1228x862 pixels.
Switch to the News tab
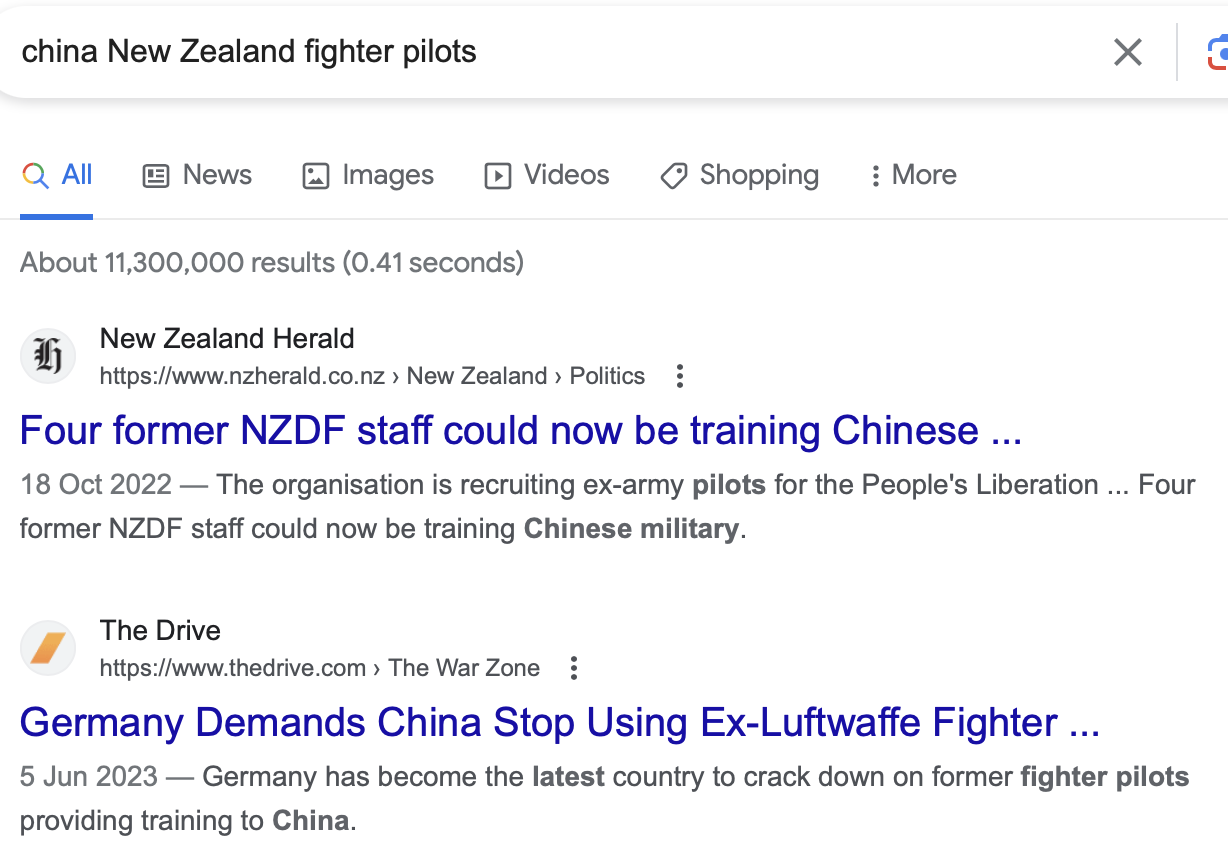[x=198, y=175]
